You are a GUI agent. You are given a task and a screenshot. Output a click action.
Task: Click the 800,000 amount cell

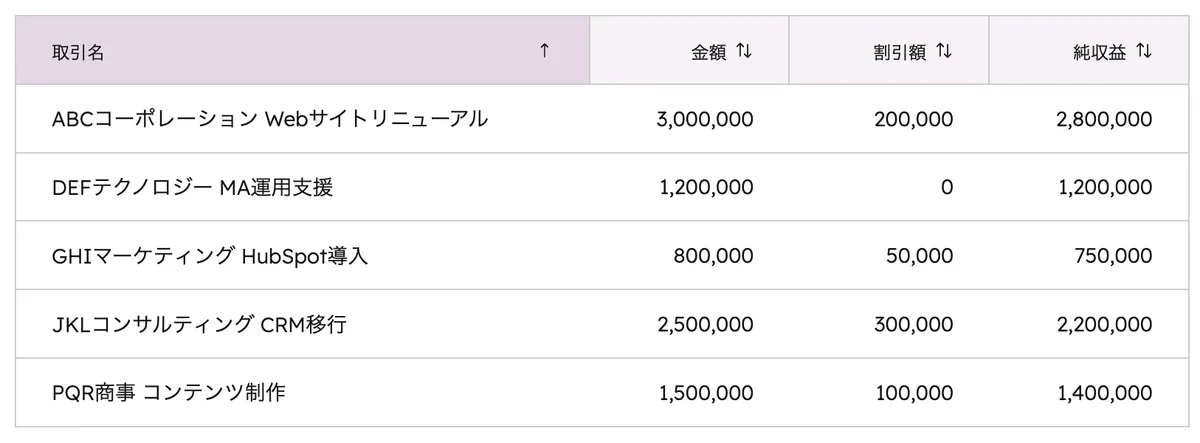click(713, 256)
